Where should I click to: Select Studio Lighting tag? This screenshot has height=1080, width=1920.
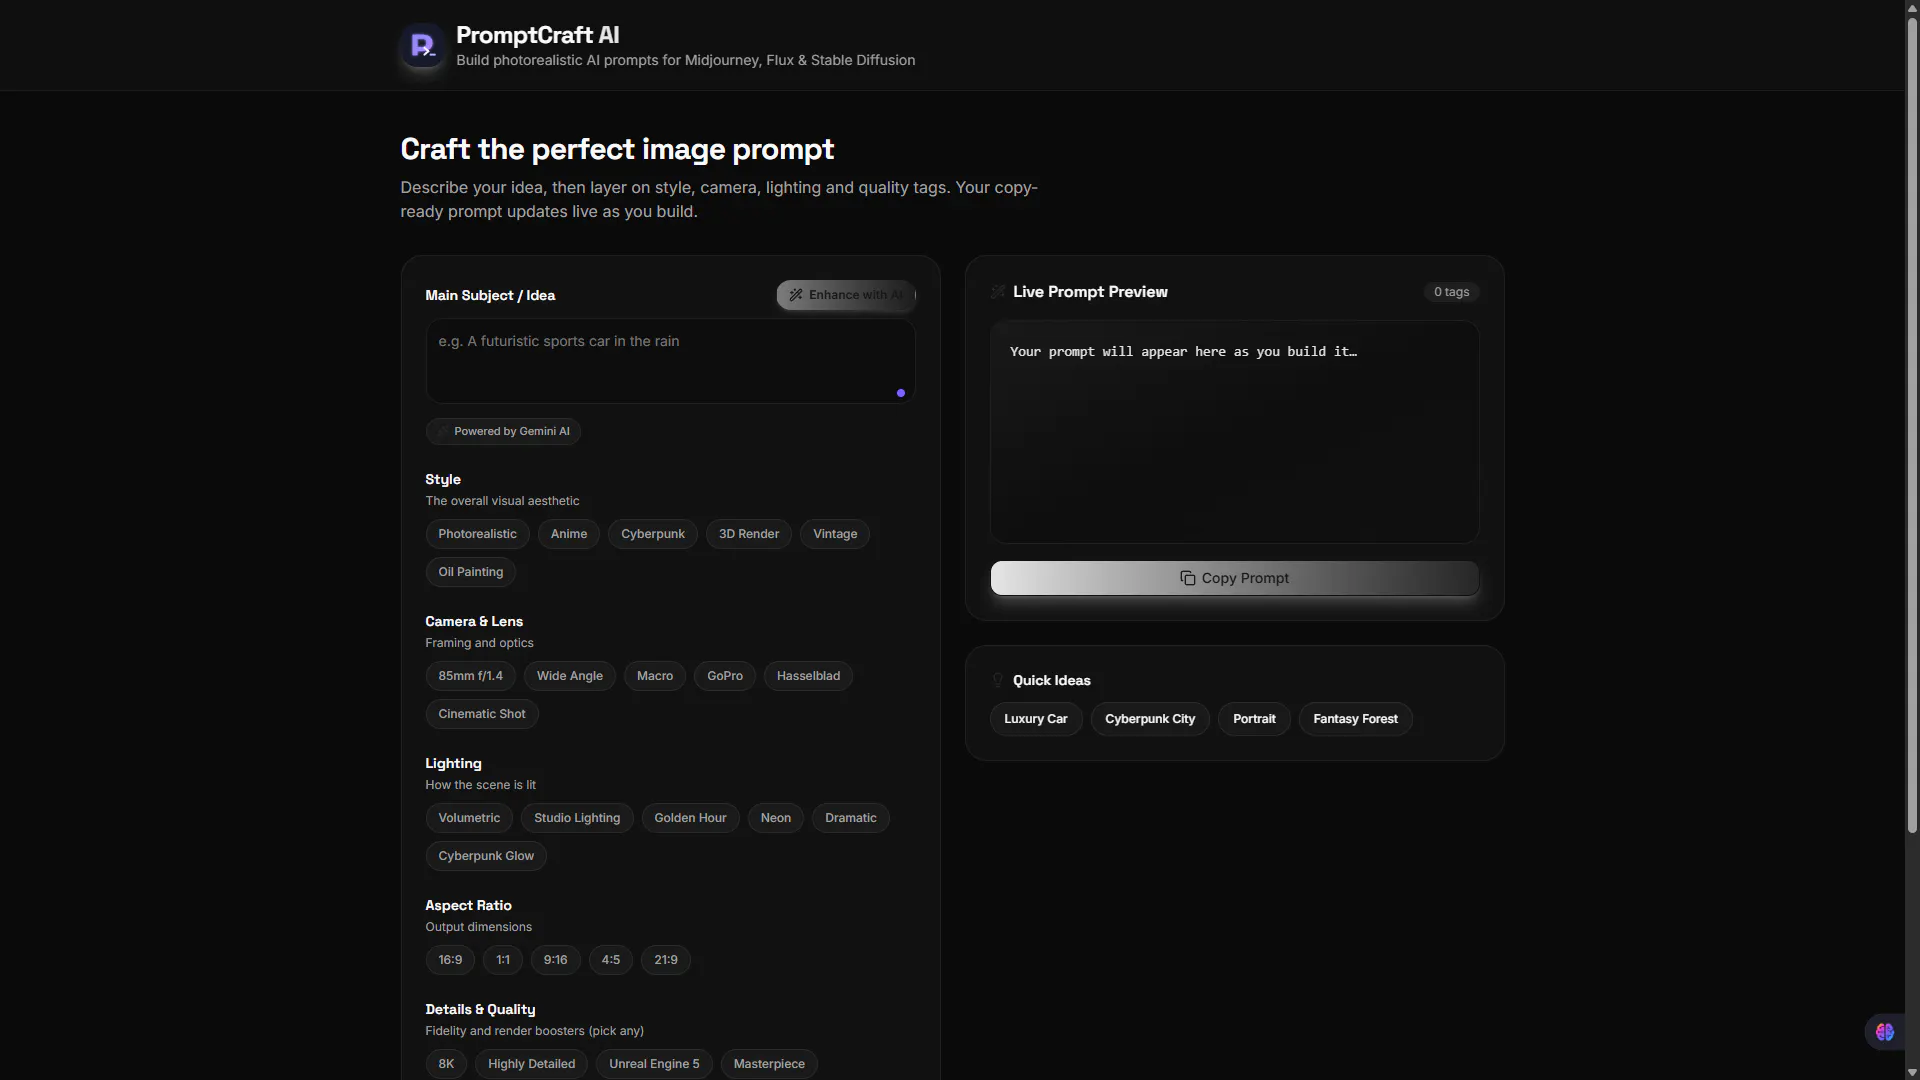pos(577,818)
